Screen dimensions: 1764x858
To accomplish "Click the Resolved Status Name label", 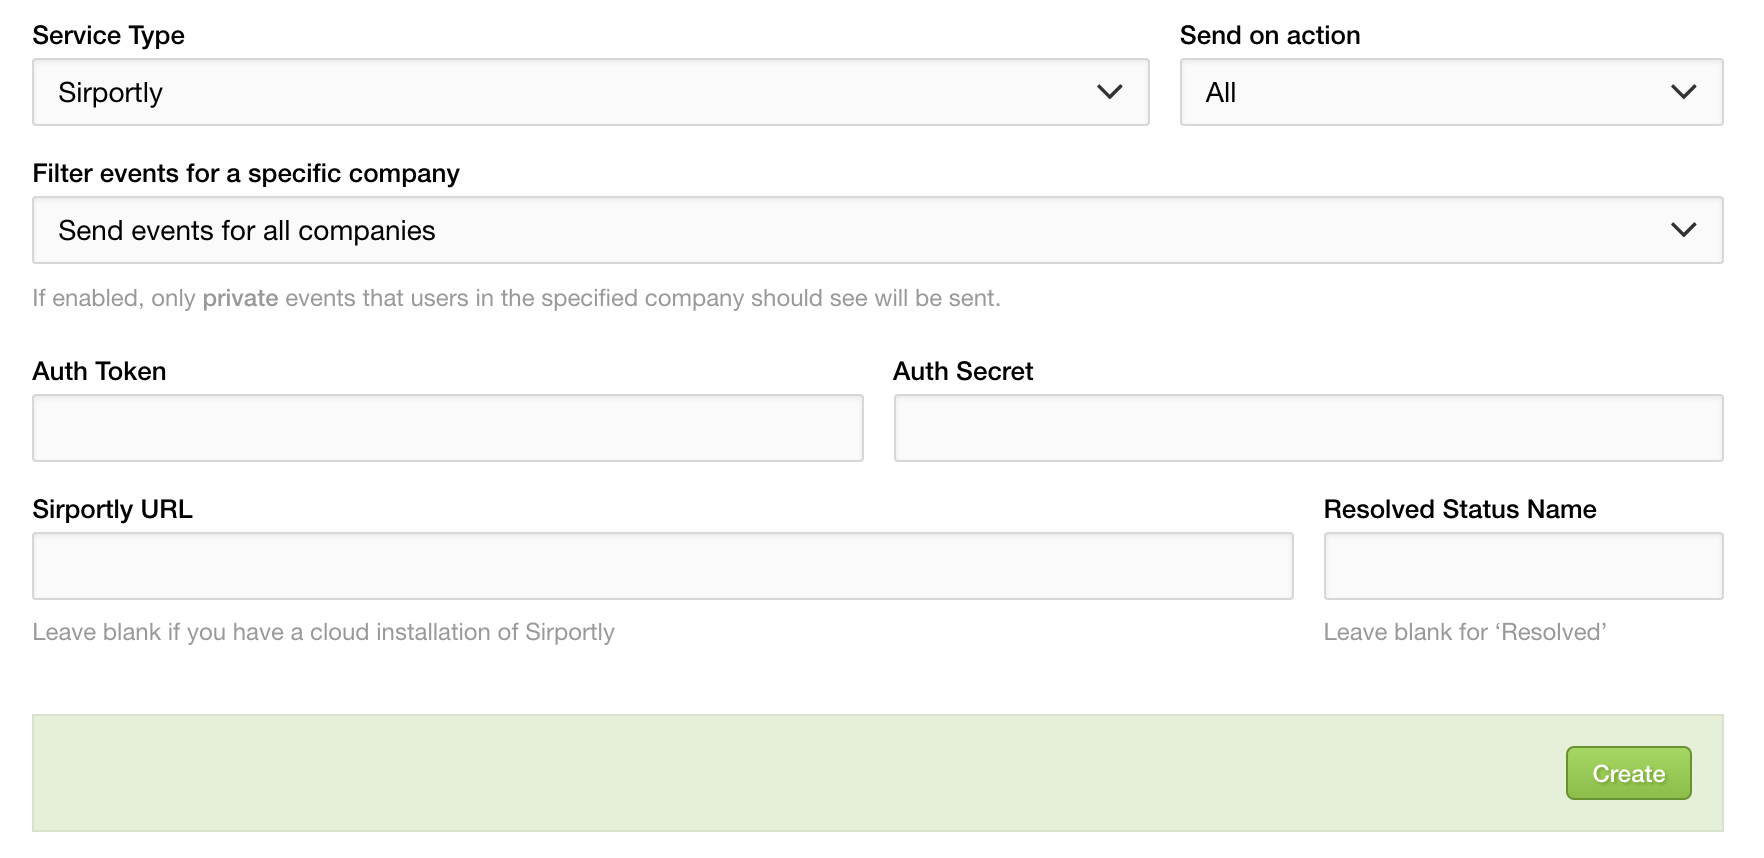I will pos(1460,509).
